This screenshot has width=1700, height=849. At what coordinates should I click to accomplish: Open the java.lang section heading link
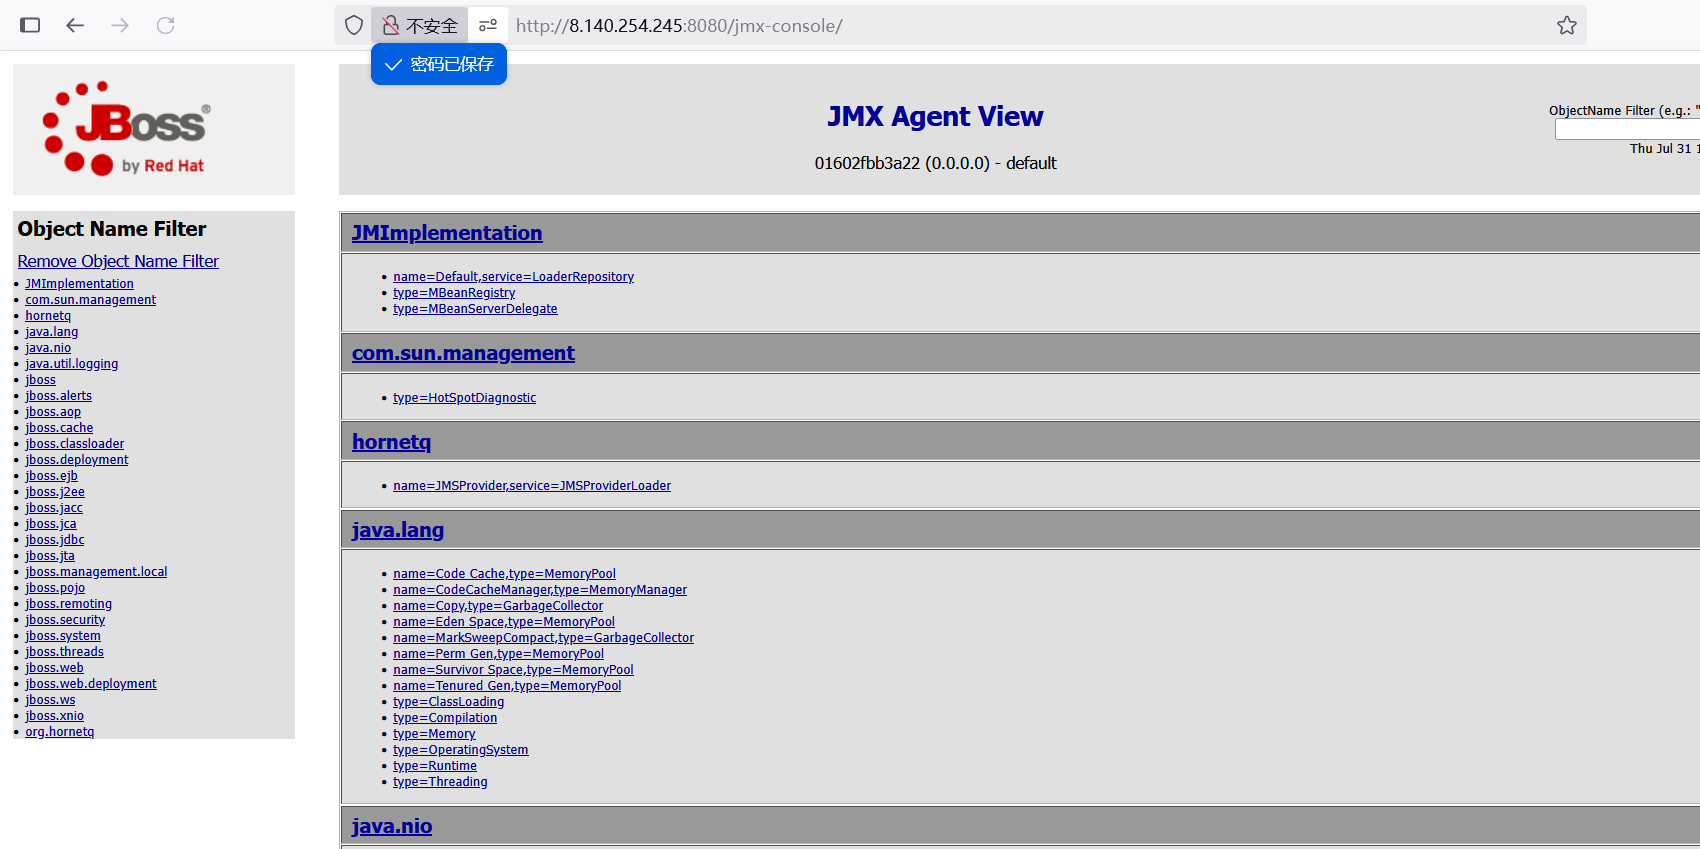[x=398, y=530]
